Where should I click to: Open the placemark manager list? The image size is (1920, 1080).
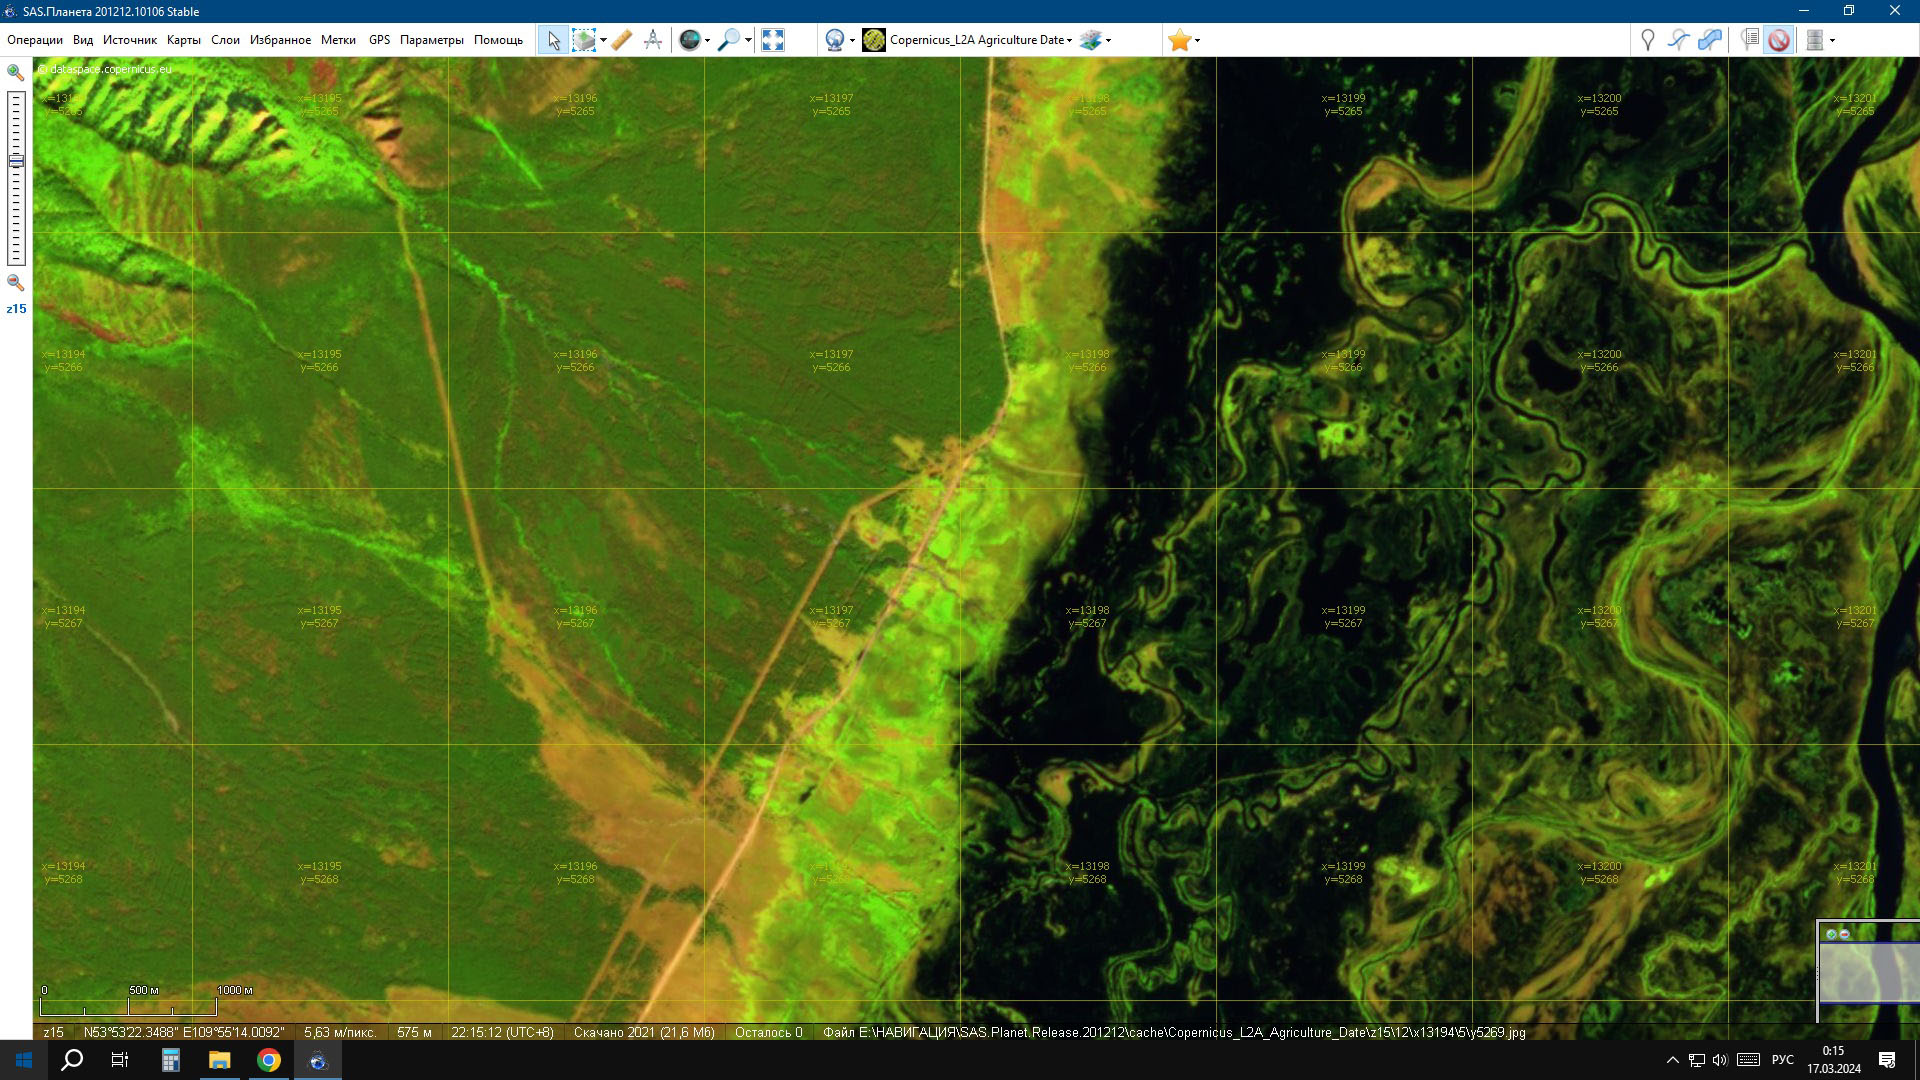click(1749, 40)
